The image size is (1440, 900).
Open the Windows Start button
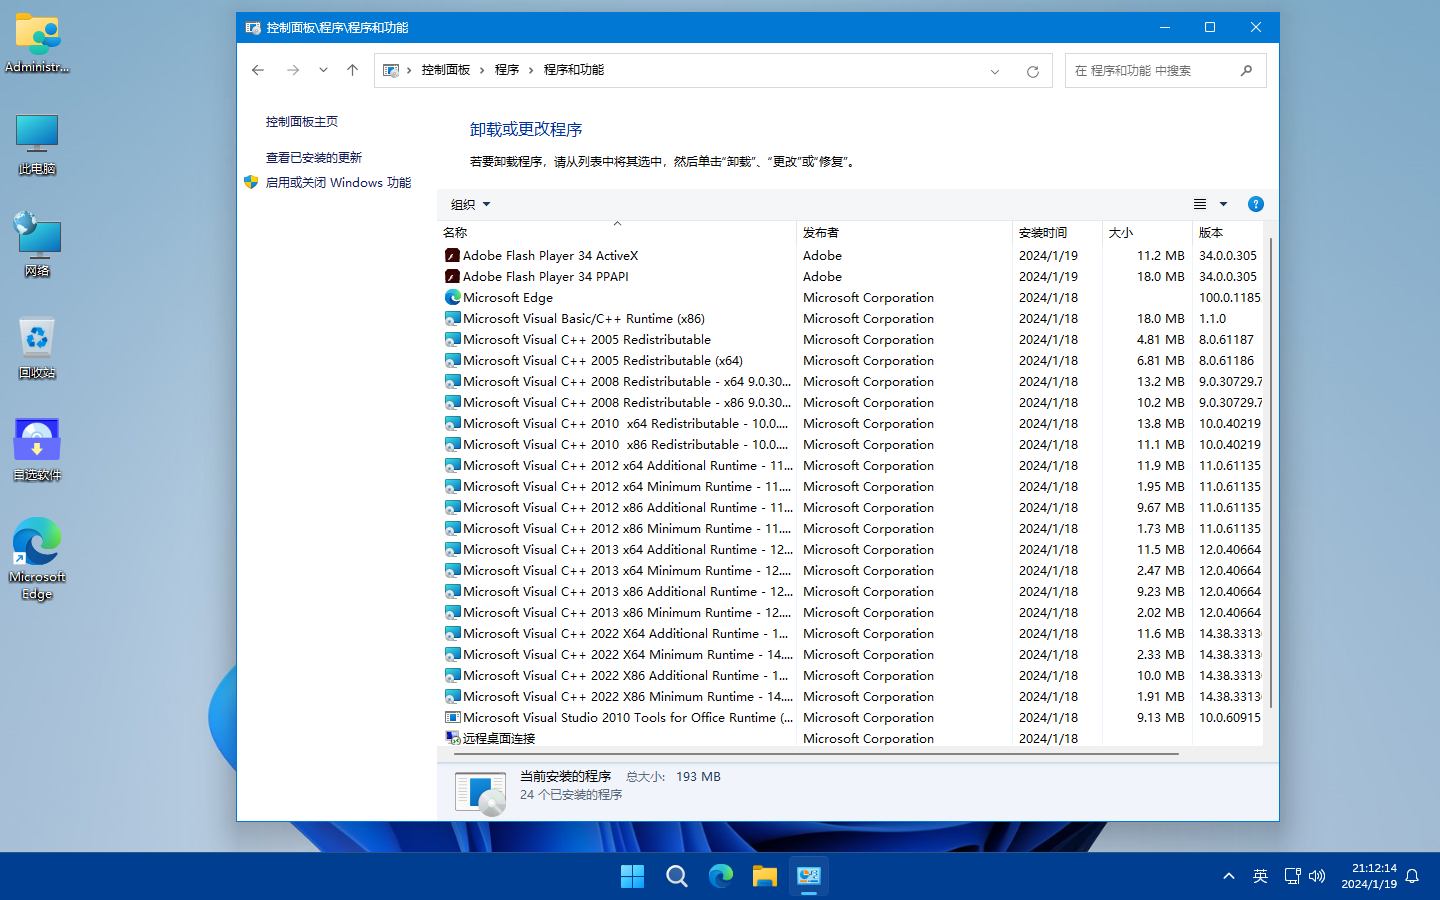tap(632, 876)
